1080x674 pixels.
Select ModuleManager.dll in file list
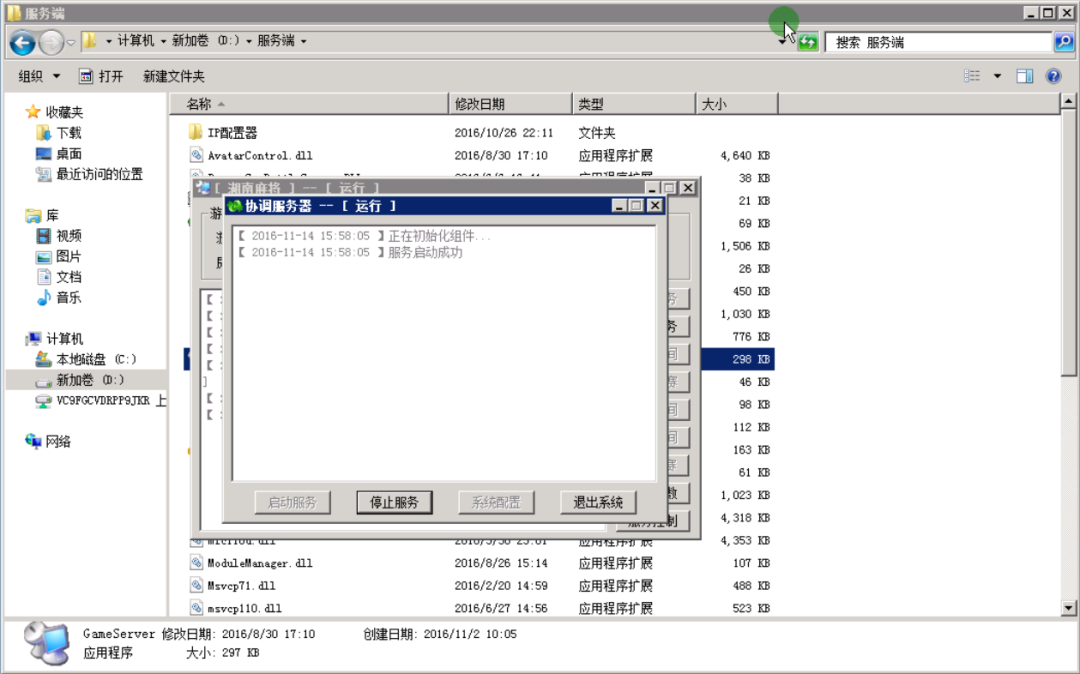coord(260,563)
